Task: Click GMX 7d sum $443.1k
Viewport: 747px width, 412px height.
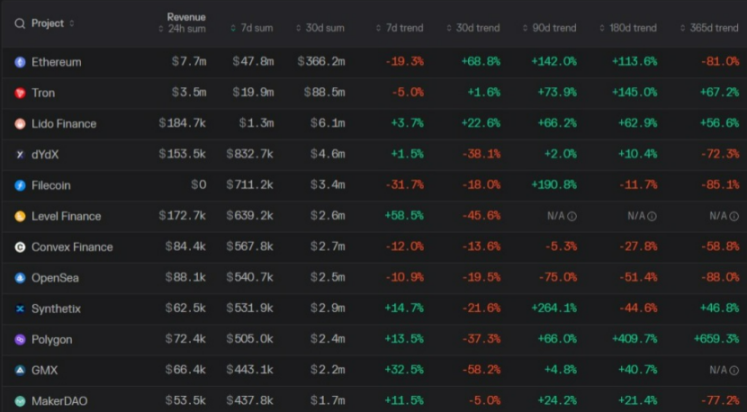Action: click(250, 370)
